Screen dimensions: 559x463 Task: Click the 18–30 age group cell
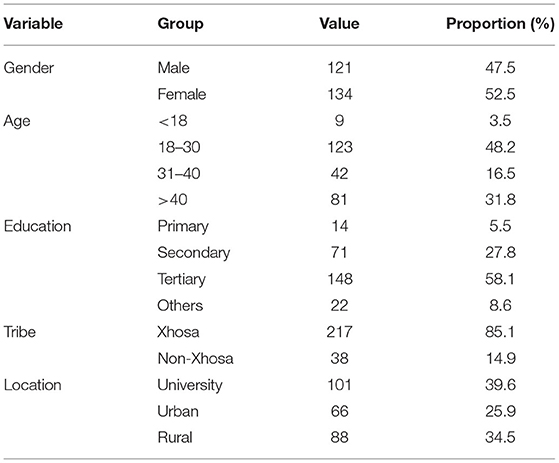click(x=179, y=147)
